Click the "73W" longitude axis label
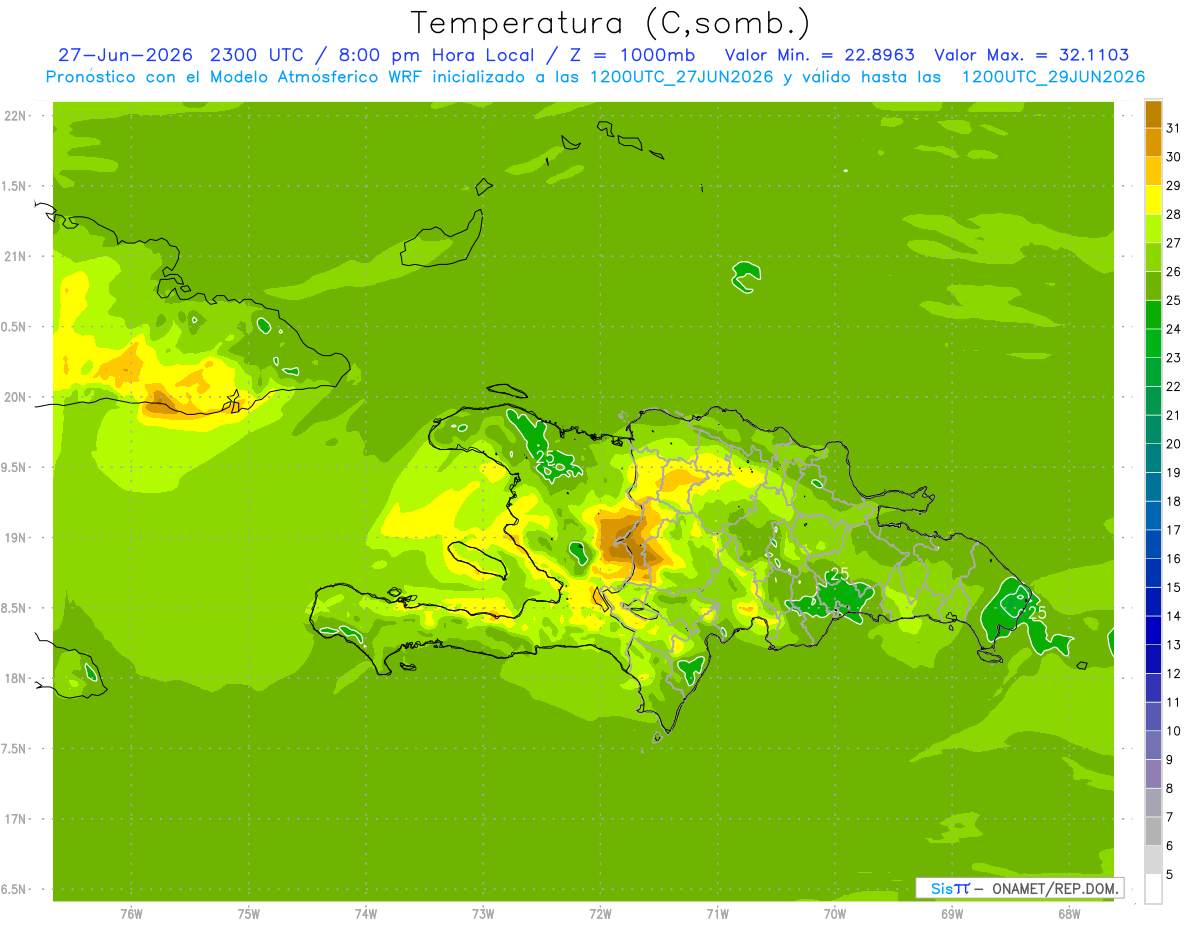1200x927 pixels. click(x=483, y=913)
